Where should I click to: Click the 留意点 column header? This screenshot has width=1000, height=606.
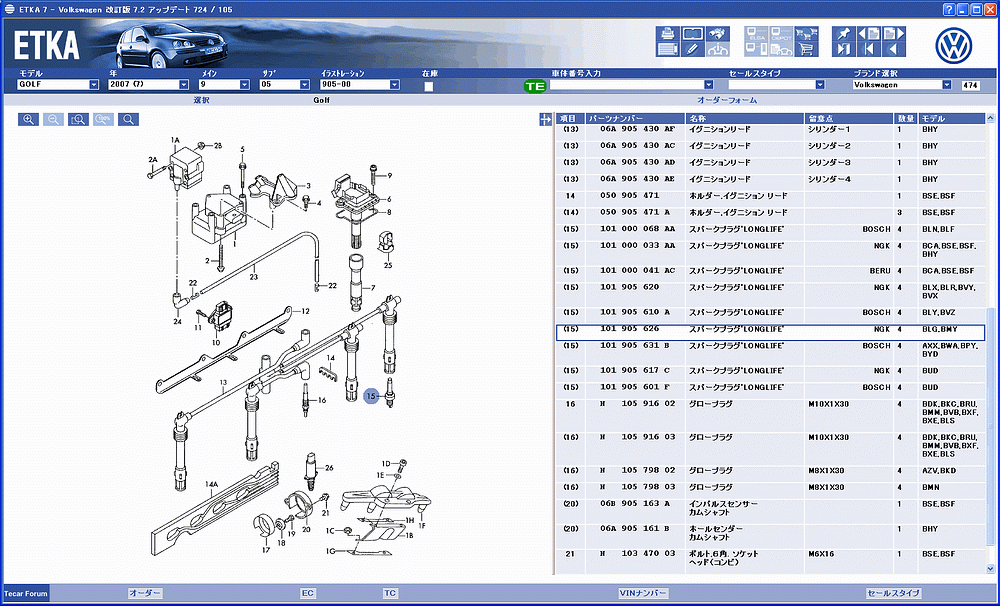(849, 119)
